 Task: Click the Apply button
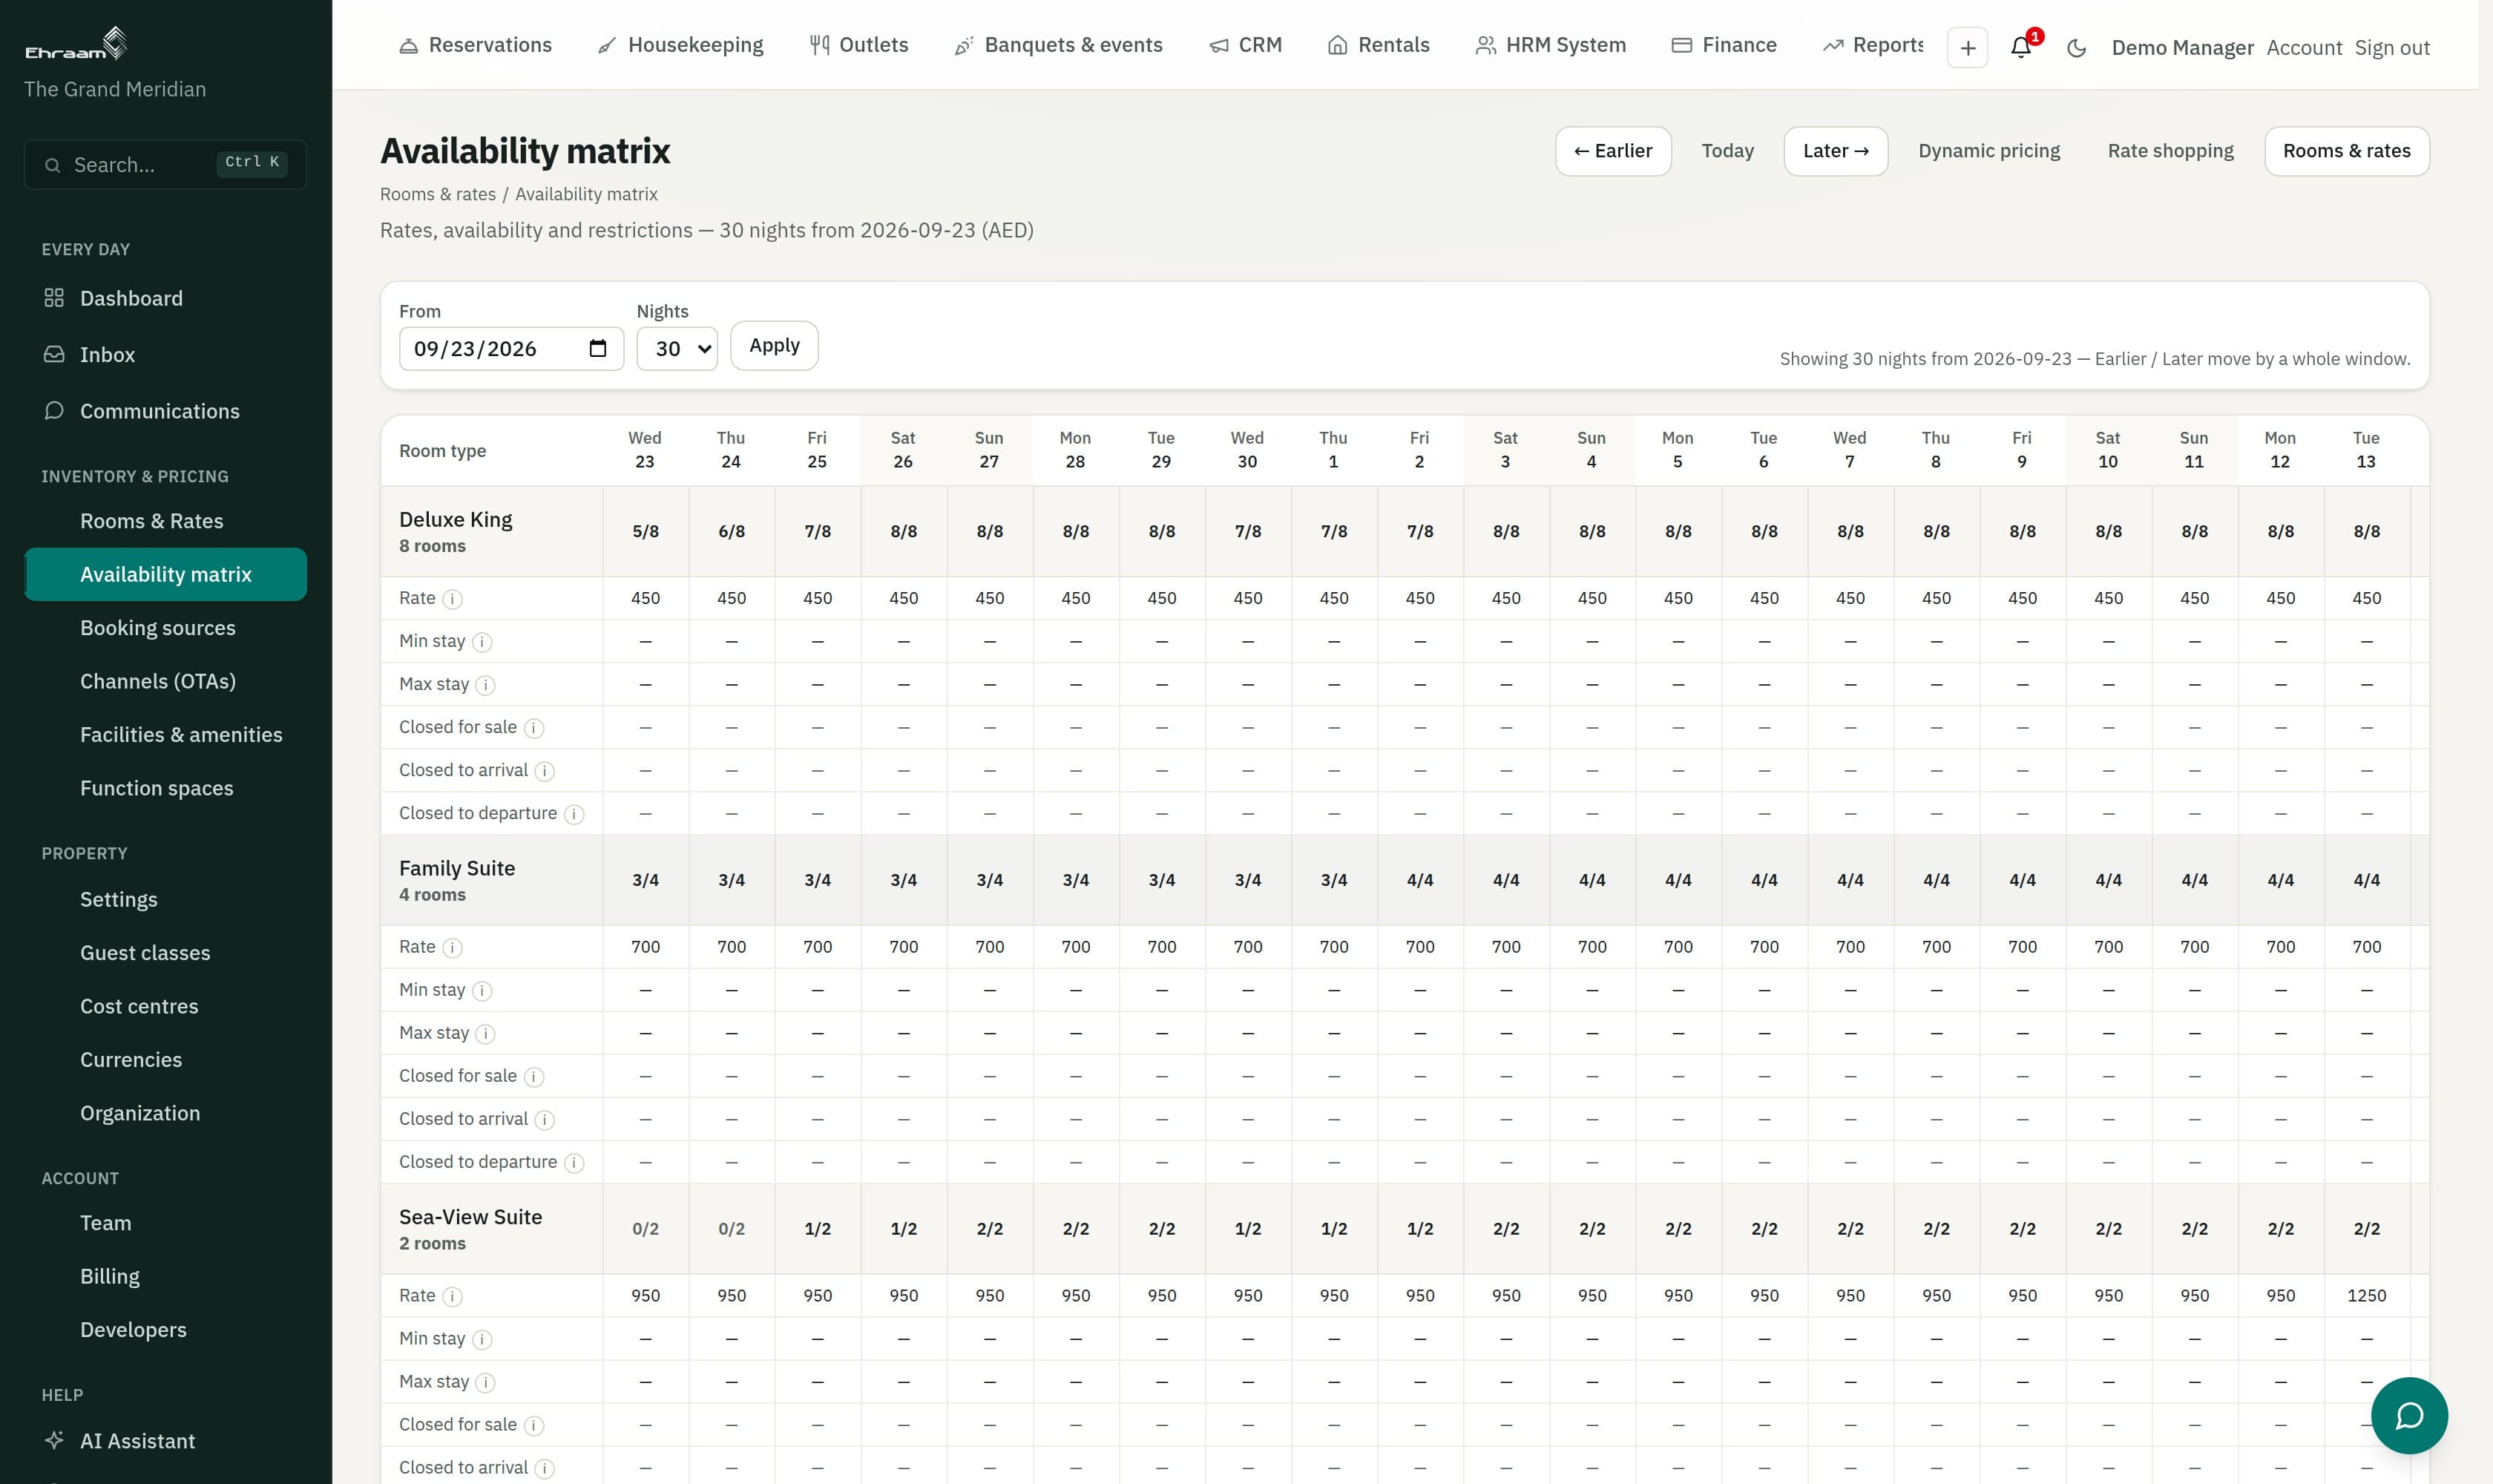click(774, 345)
